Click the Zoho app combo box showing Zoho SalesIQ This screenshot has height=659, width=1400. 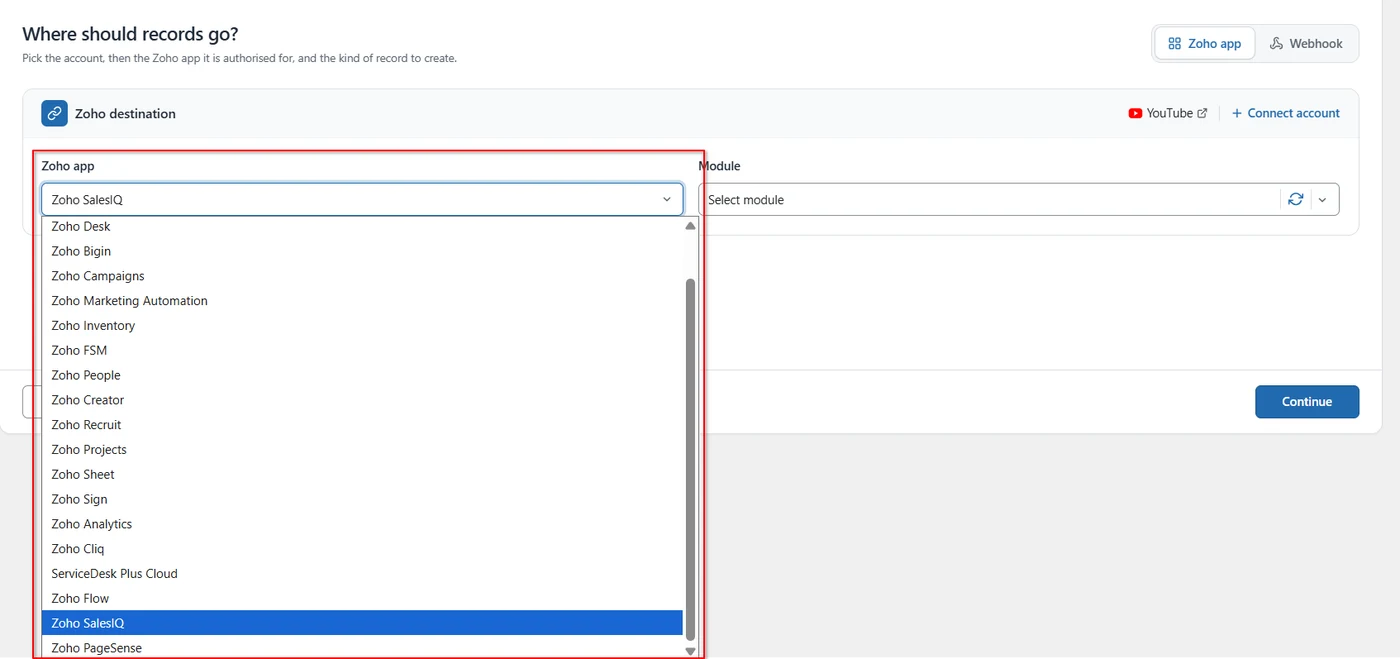362,199
